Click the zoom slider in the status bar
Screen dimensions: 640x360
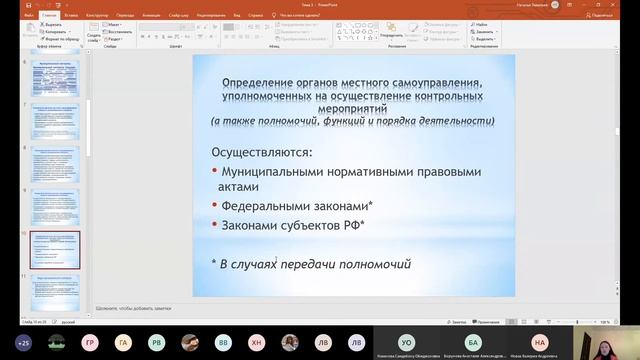(x=577, y=322)
